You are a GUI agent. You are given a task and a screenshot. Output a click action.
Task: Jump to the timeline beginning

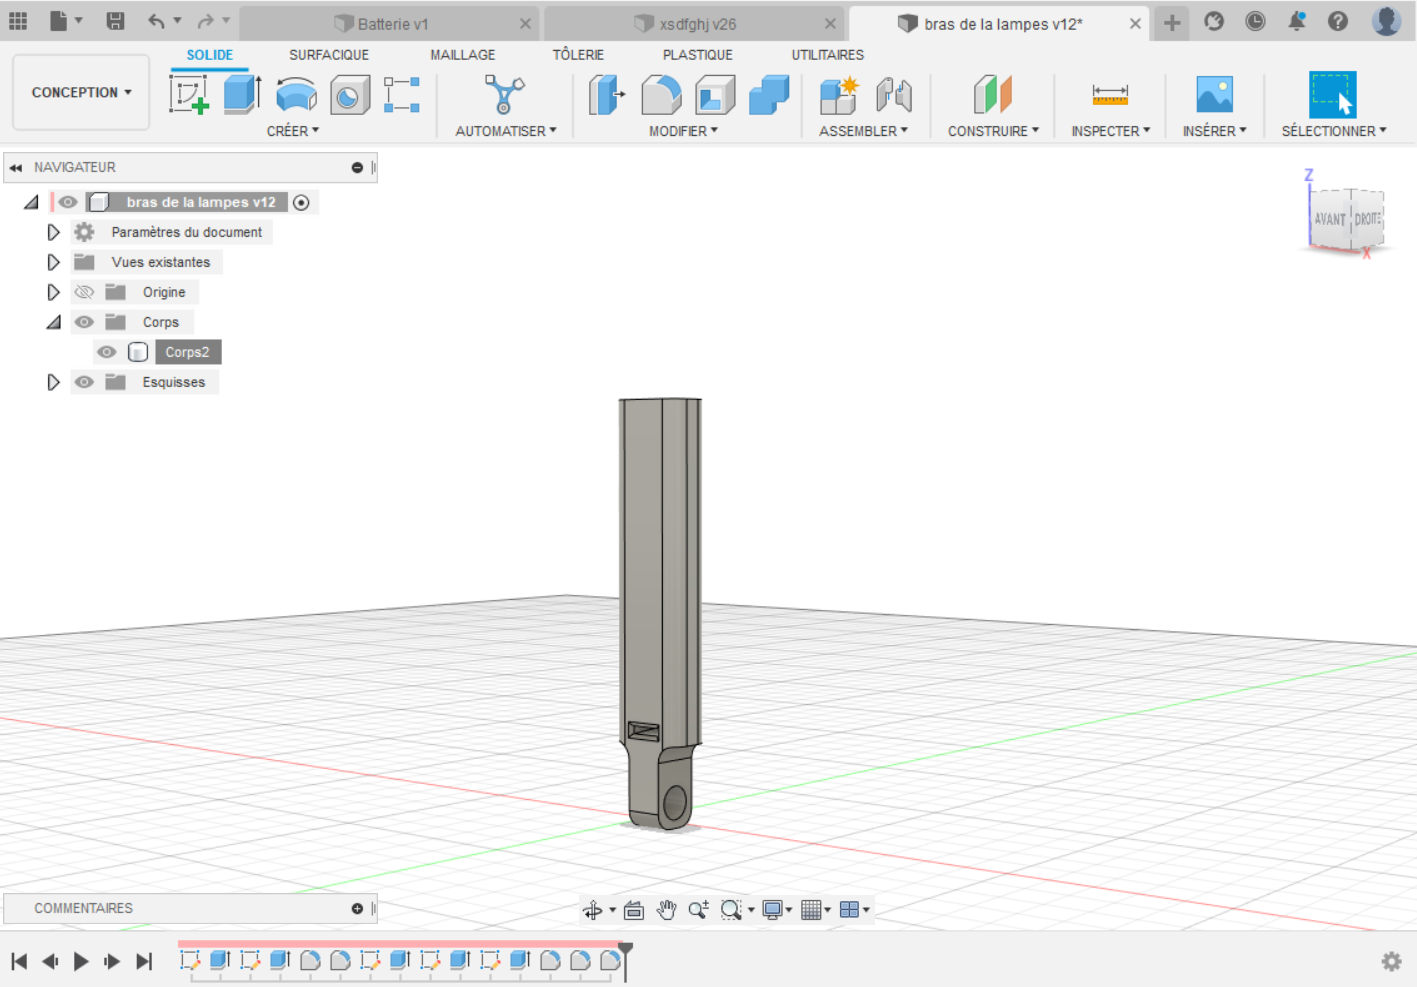point(19,961)
